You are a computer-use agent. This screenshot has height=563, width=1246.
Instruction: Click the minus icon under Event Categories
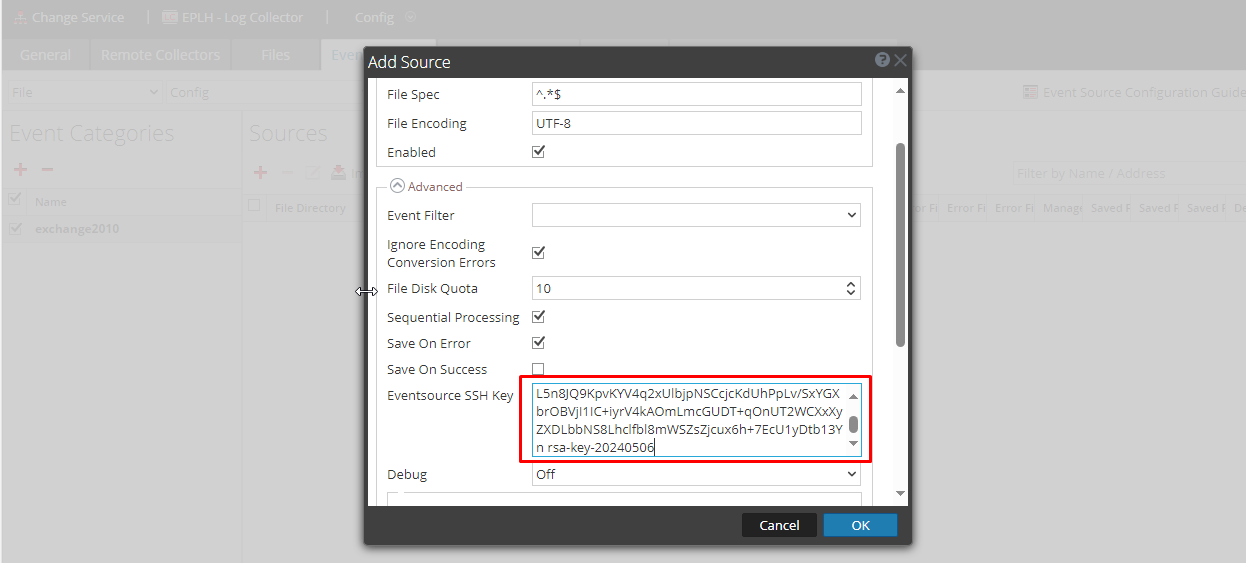[46, 171]
